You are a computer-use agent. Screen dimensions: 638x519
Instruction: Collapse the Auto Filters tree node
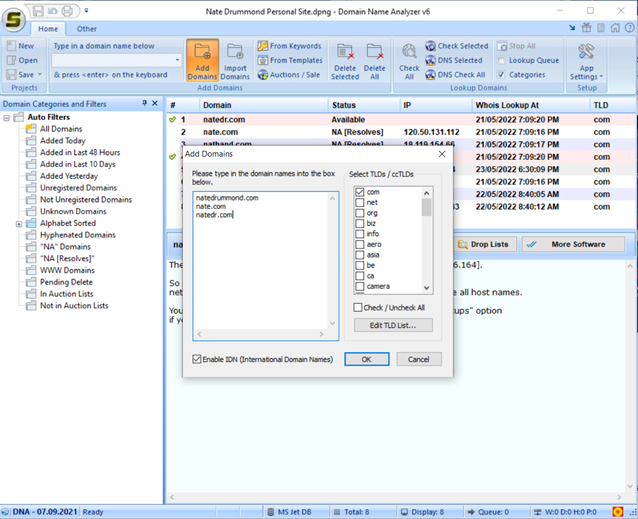pos(7,118)
